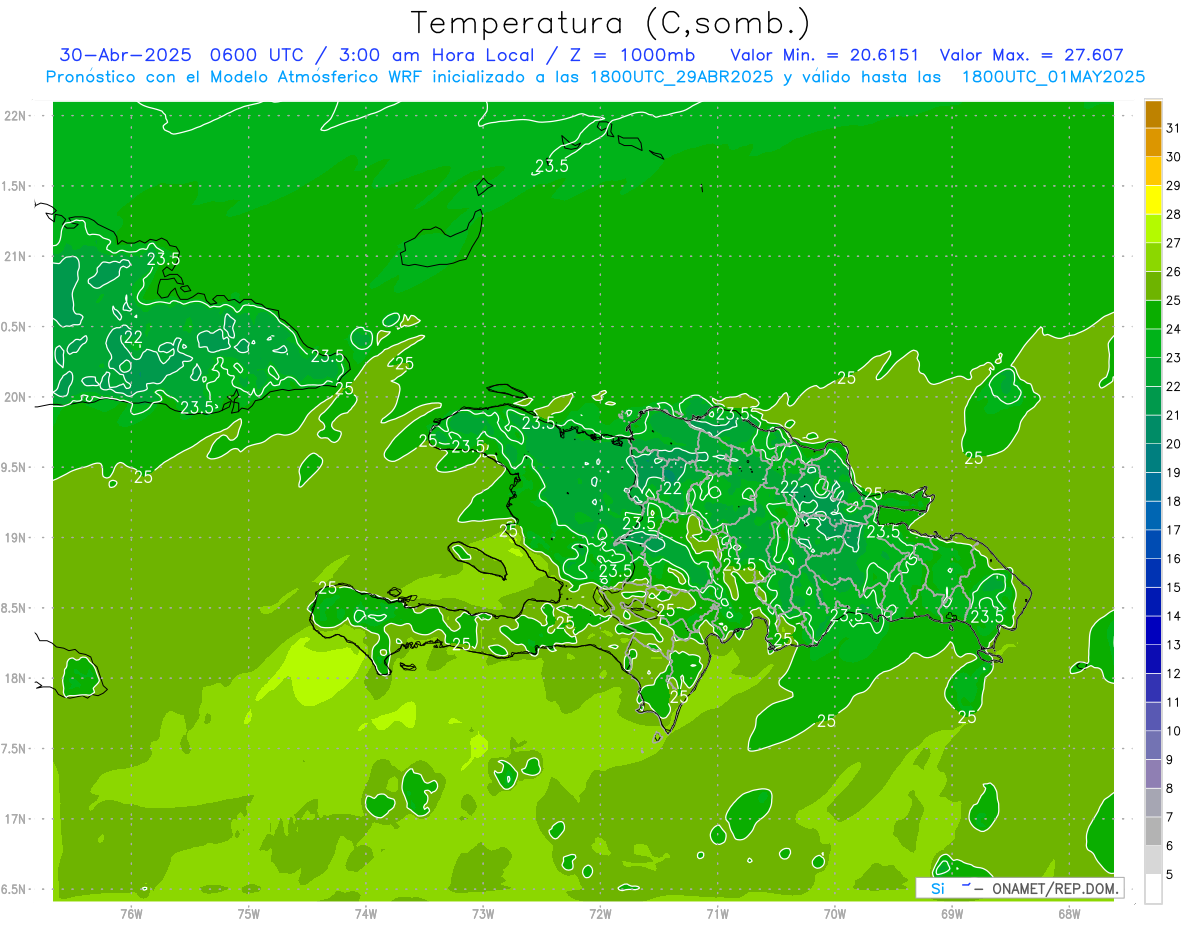Click the colorbar label '5'
This screenshot has height=927, width=1200.
click(x=1170, y=874)
